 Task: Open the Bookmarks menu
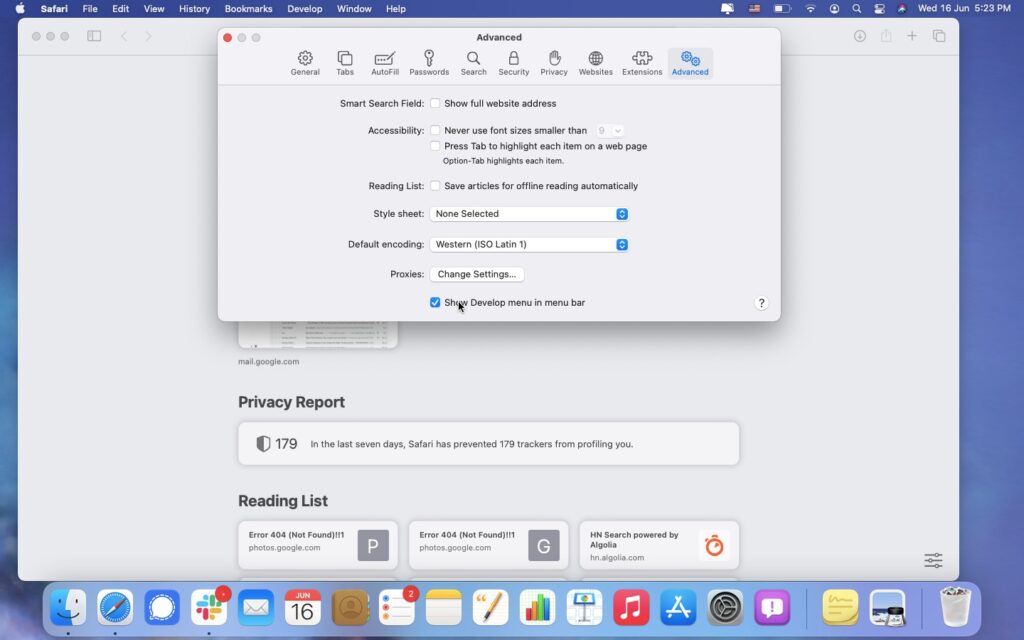point(248,8)
